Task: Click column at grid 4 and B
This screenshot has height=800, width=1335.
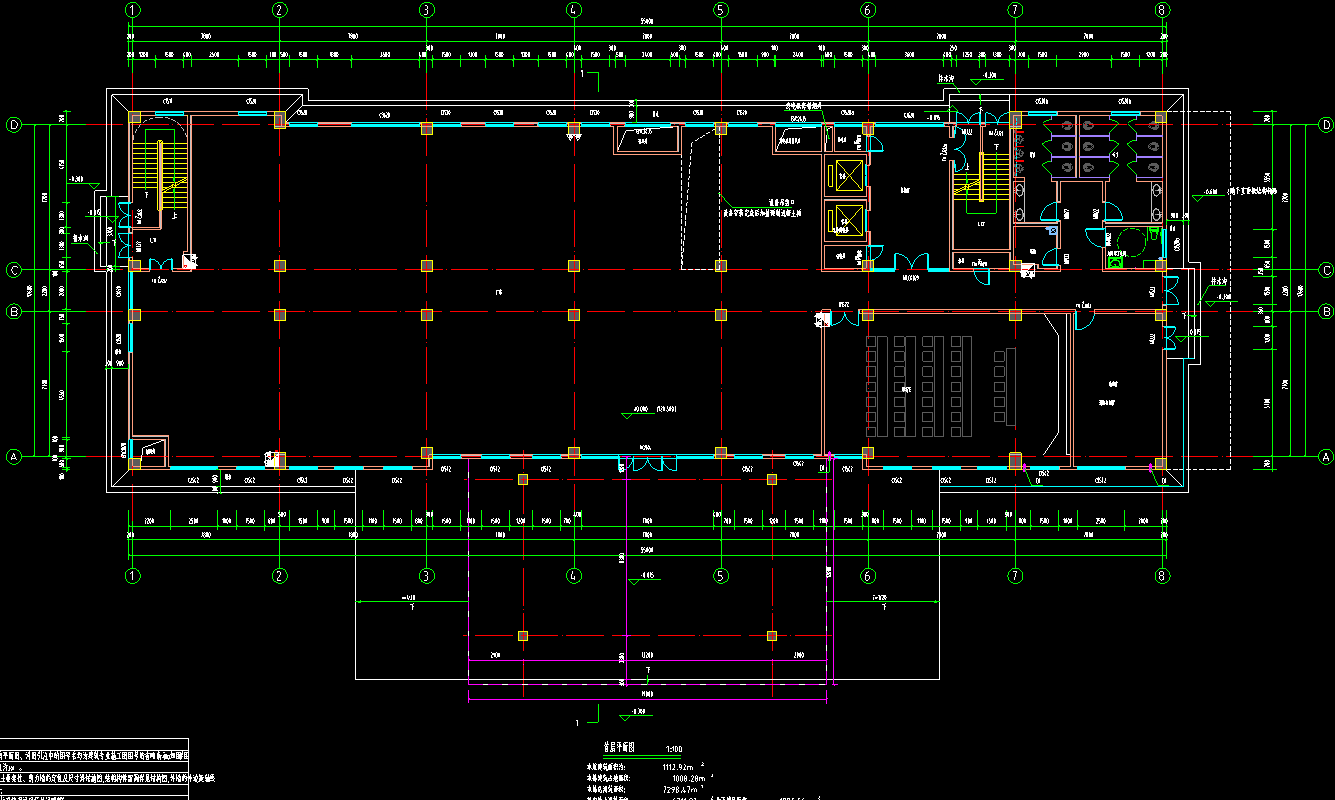Action: [x=574, y=314]
